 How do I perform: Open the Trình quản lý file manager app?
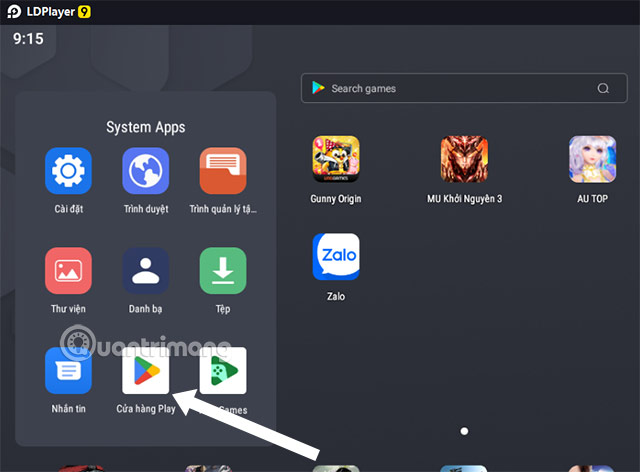click(x=223, y=171)
